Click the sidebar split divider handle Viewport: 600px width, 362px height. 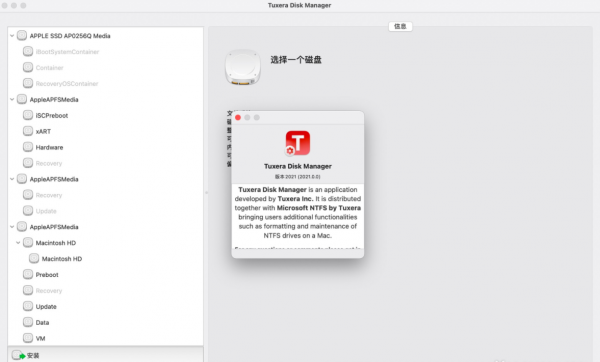206,192
